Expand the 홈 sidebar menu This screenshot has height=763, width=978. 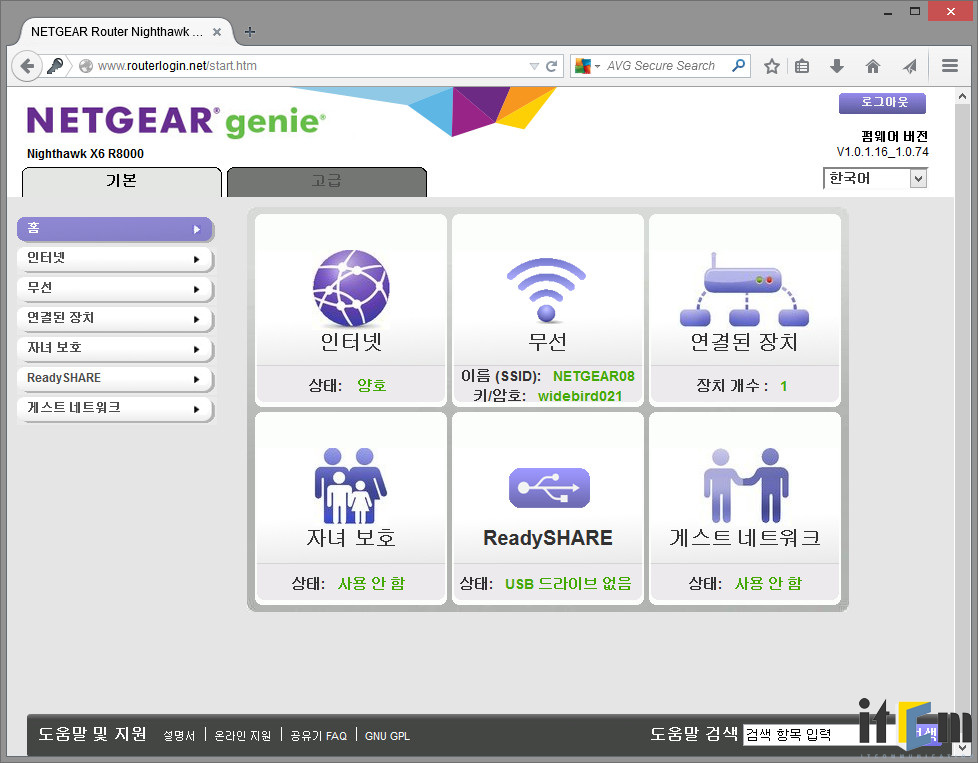[x=115, y=229]
